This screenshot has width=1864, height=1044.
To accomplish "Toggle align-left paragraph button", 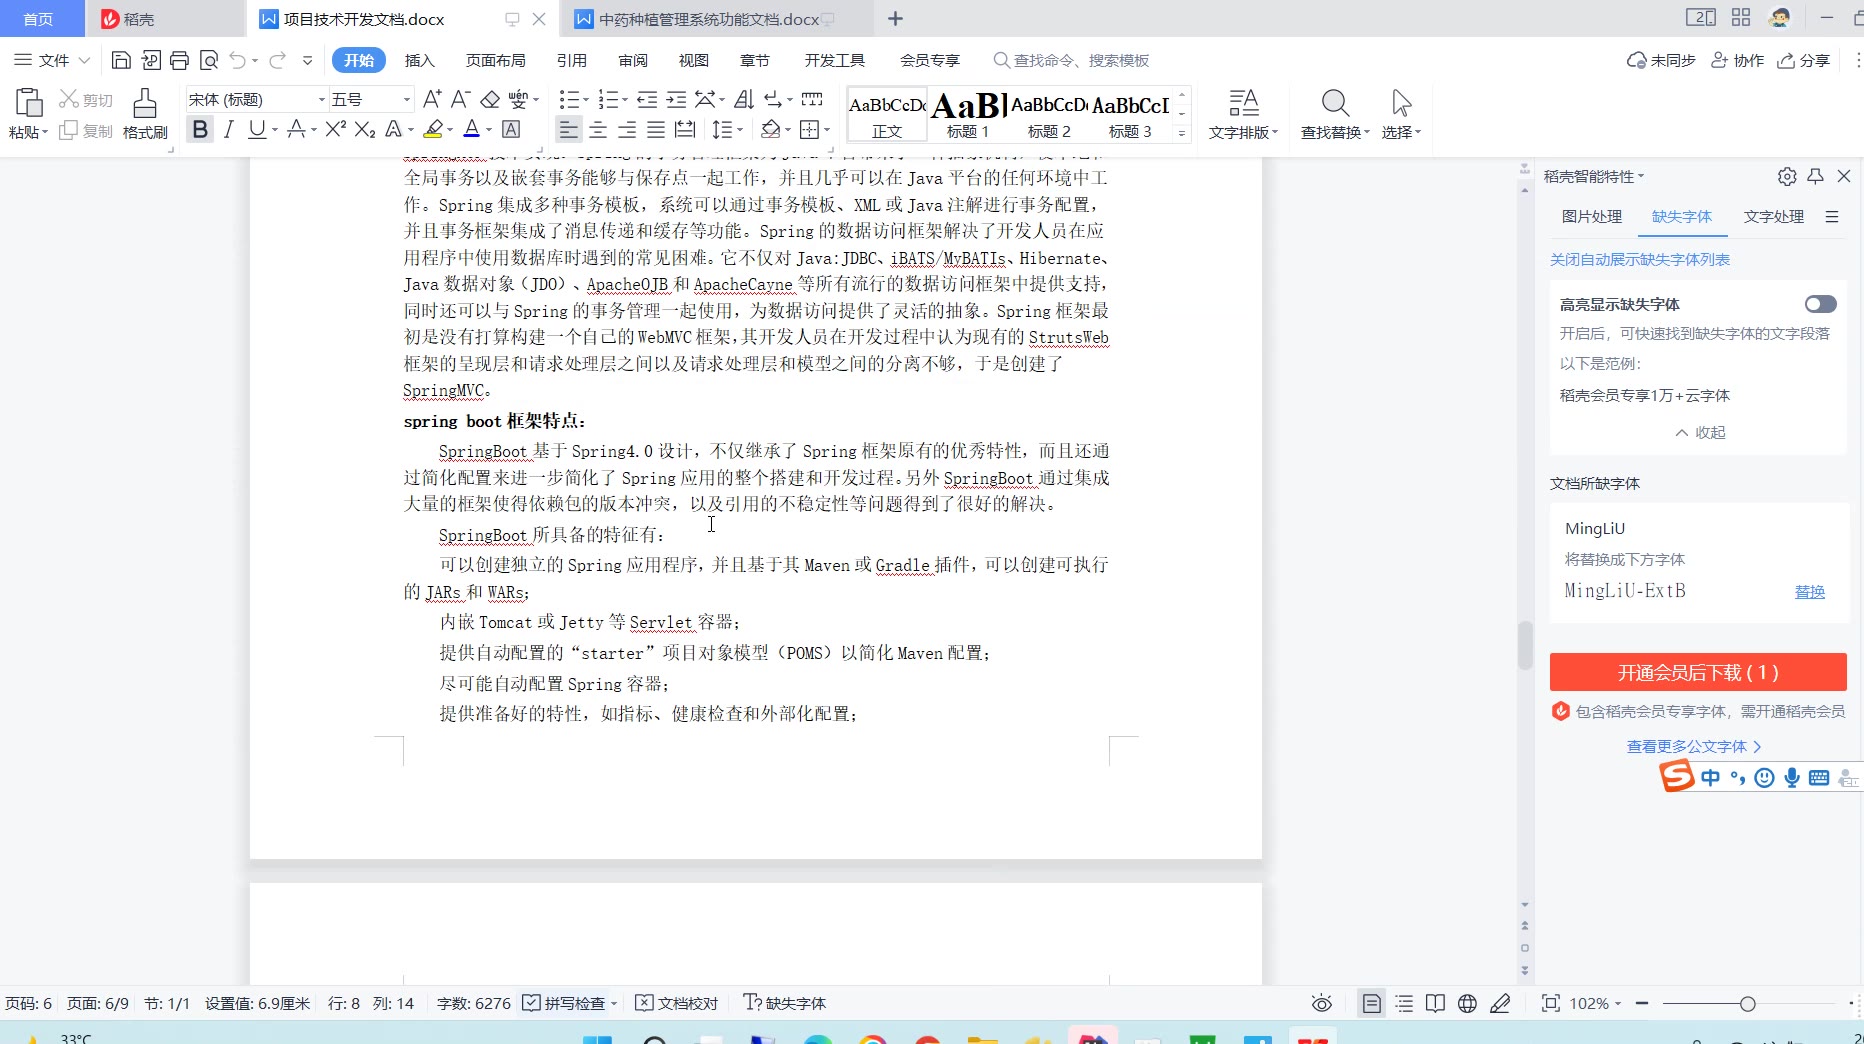I will (568, 130).
